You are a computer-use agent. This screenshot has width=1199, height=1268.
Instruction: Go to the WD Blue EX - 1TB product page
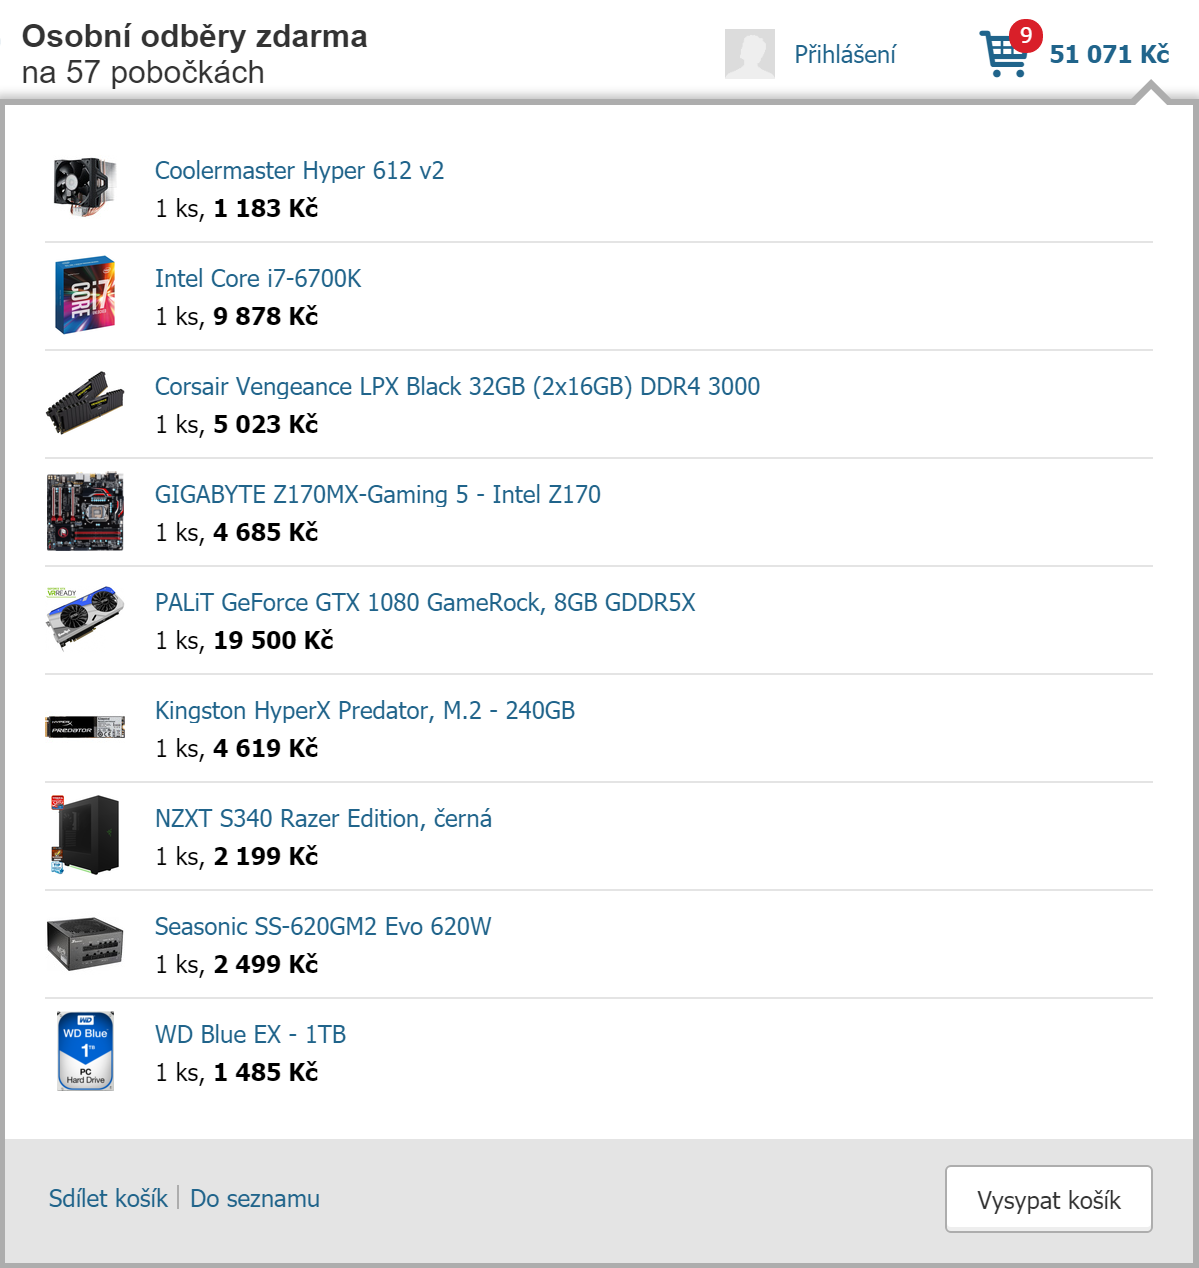click(250, 1034)
